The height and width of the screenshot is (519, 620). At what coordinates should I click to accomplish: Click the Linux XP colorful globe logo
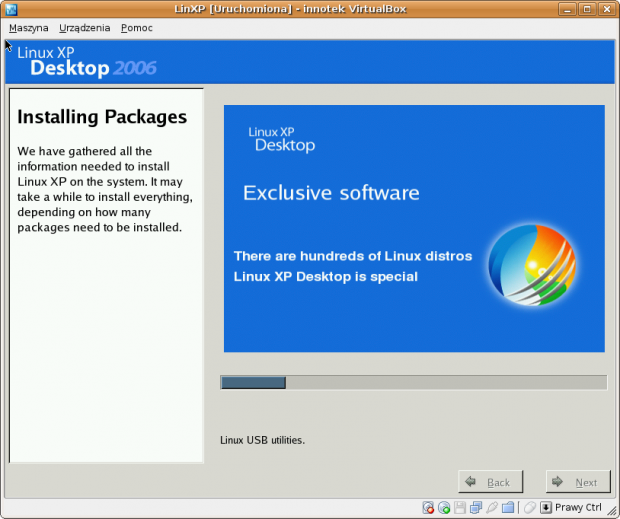click(531, 264)
